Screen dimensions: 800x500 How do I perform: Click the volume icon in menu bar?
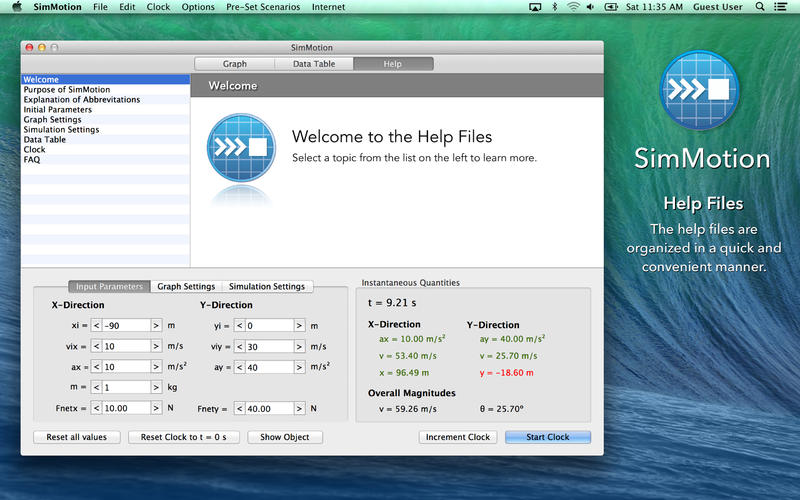point(590,7)
